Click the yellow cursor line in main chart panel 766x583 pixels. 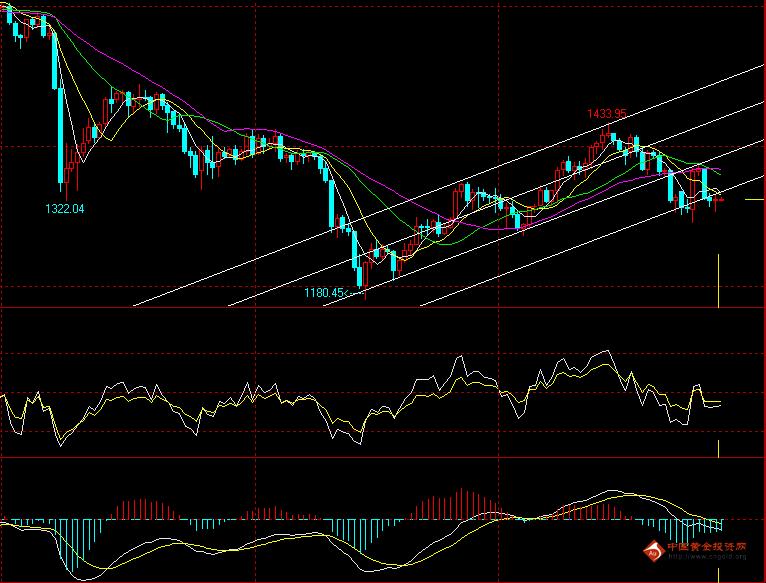718,281
